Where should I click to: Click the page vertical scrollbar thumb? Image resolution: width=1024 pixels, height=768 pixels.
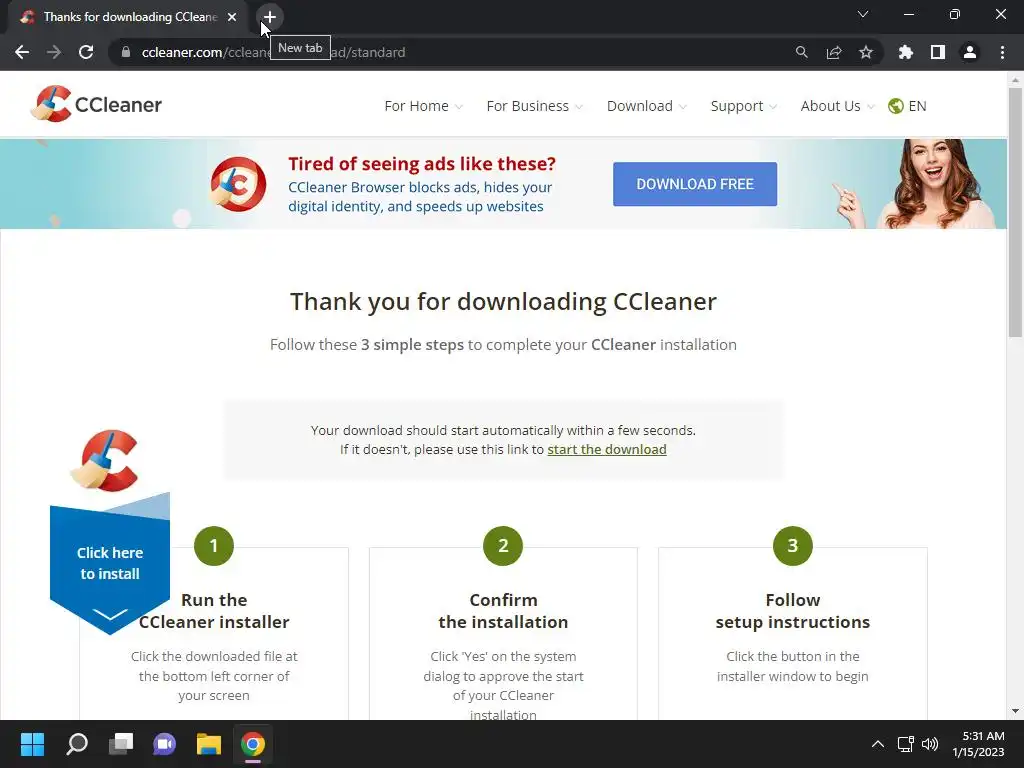click(1015, 212)
